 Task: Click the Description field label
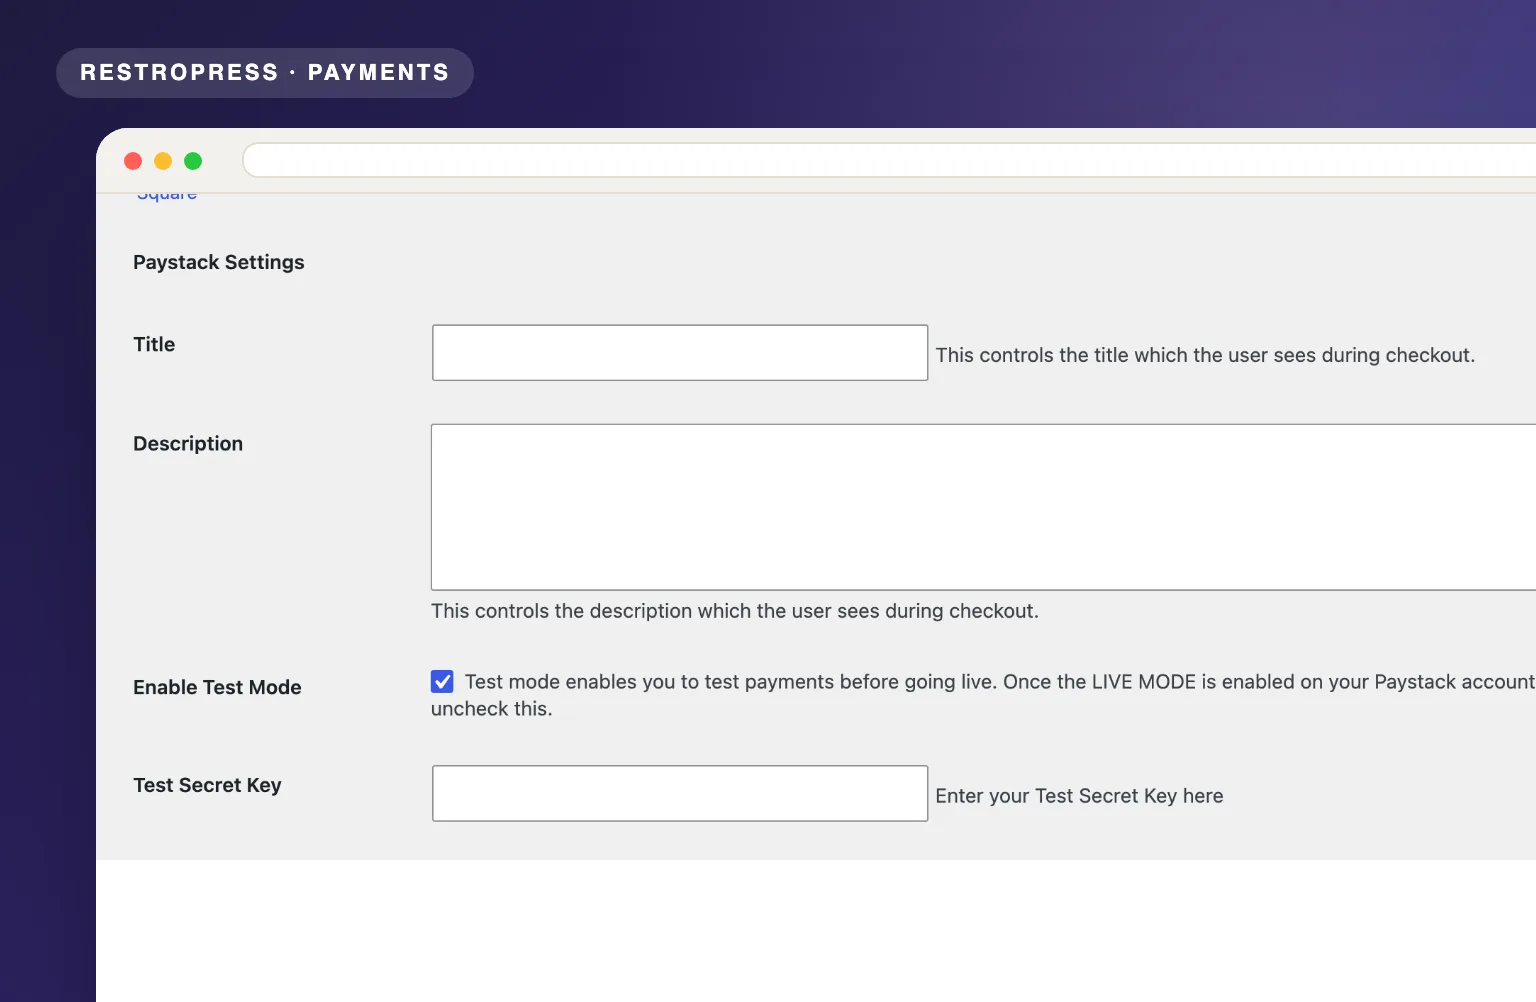[x=188, y=444]
